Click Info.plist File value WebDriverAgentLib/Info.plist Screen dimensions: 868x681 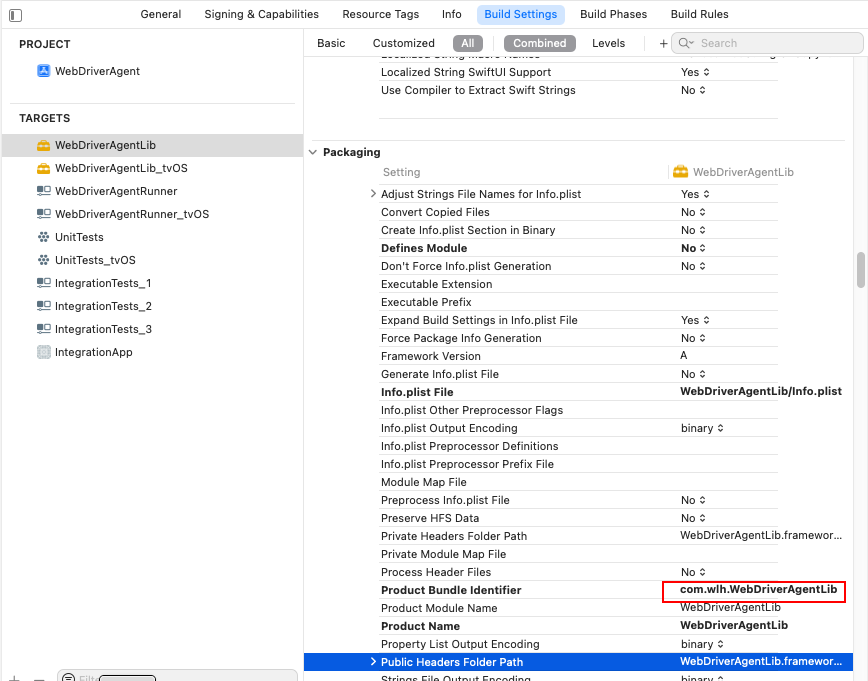pos(761,391)
